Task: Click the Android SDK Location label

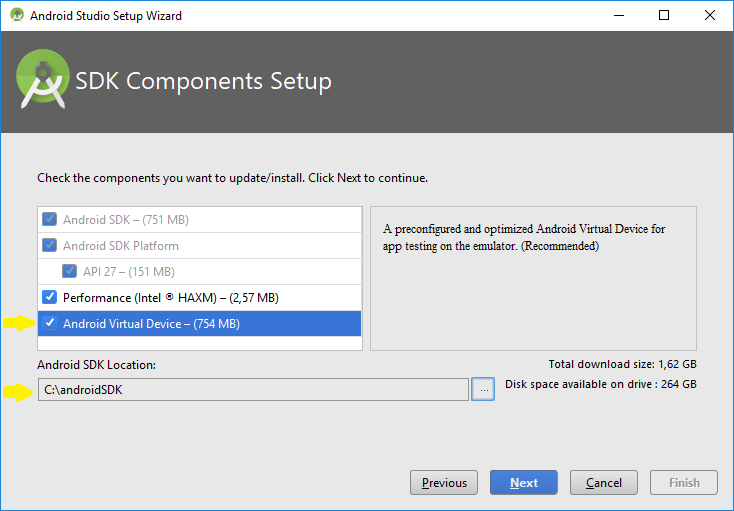Action: [96, 365]
